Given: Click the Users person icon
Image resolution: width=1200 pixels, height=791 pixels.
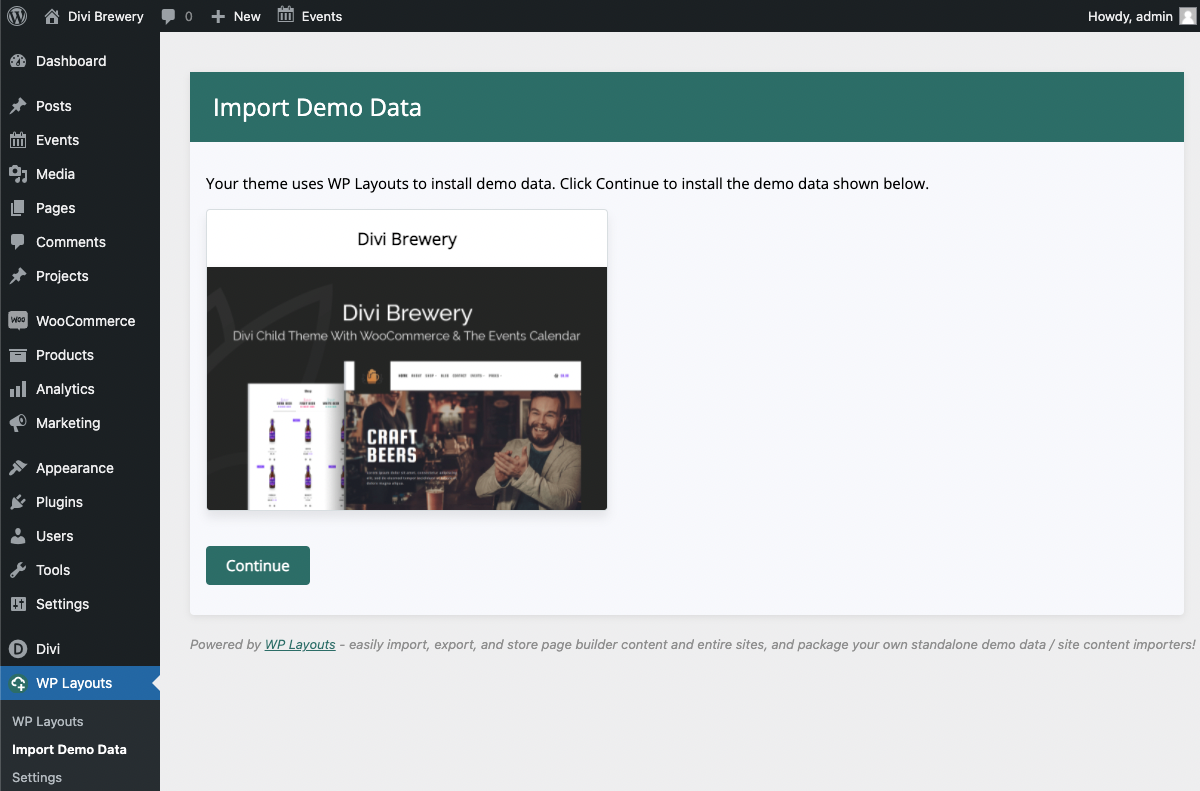Looking at the screenshot, I should [x=18, y=536].
